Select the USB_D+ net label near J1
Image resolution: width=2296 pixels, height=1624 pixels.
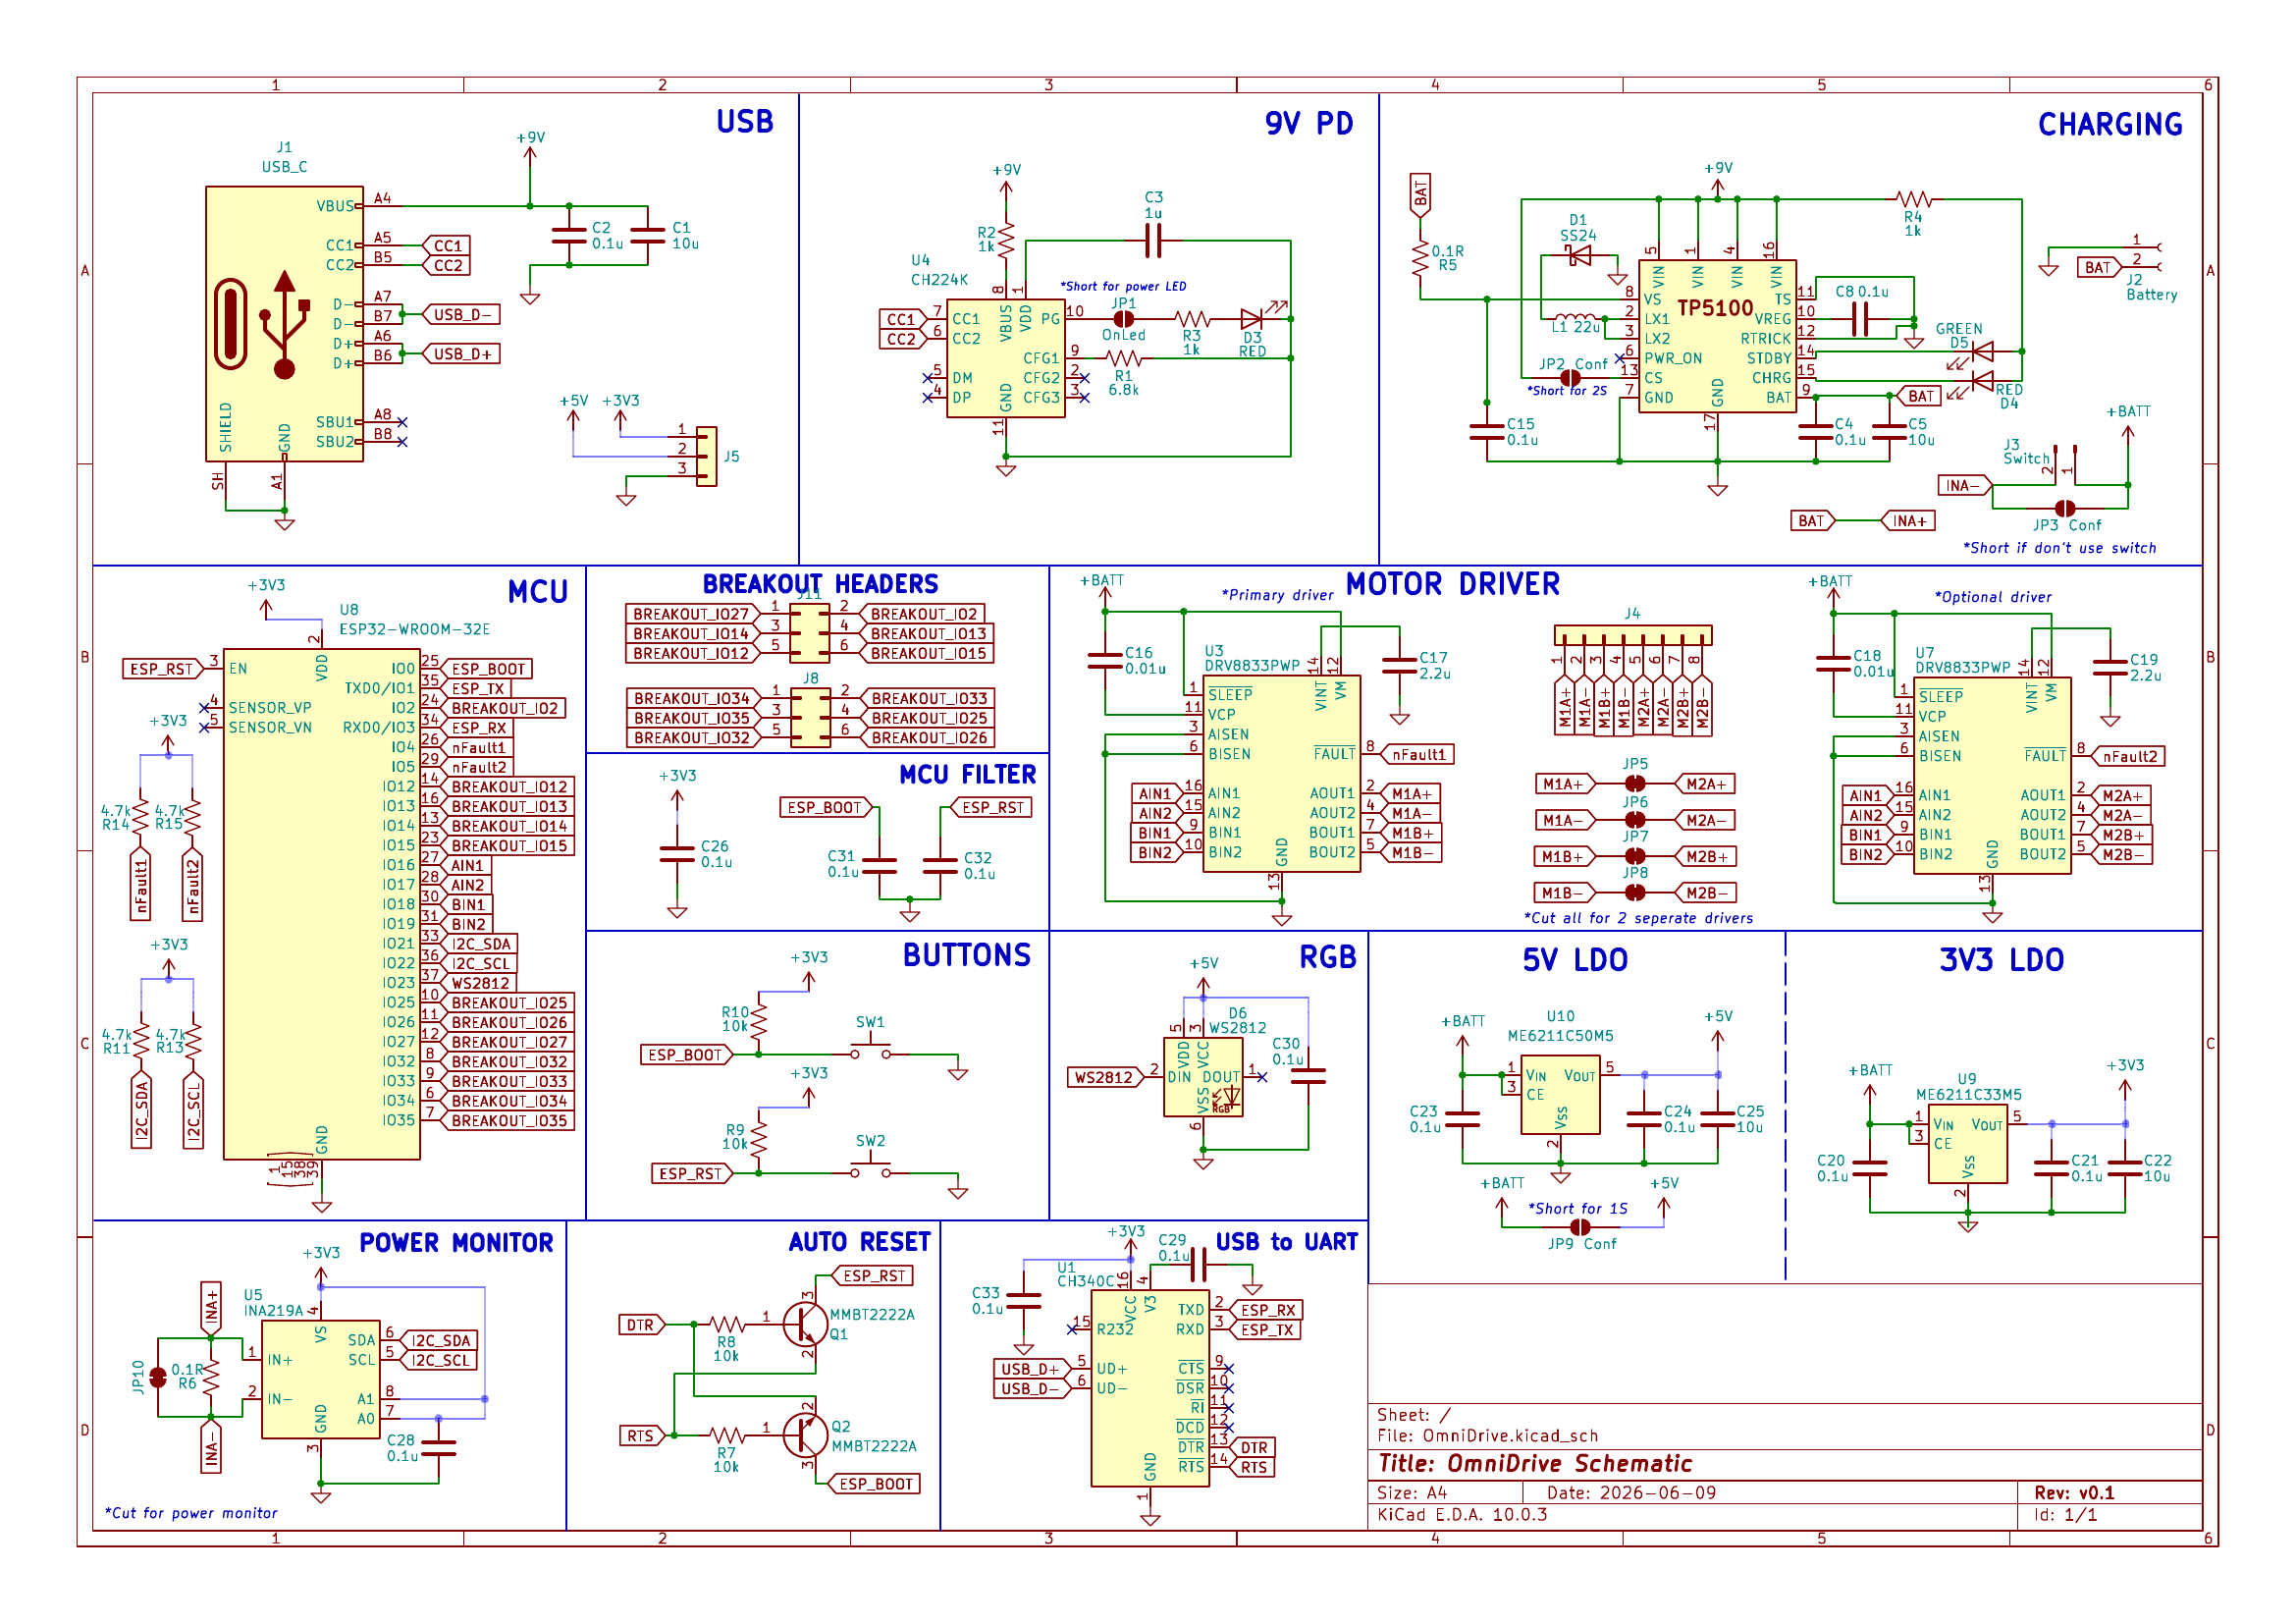(x=461, y=354)
